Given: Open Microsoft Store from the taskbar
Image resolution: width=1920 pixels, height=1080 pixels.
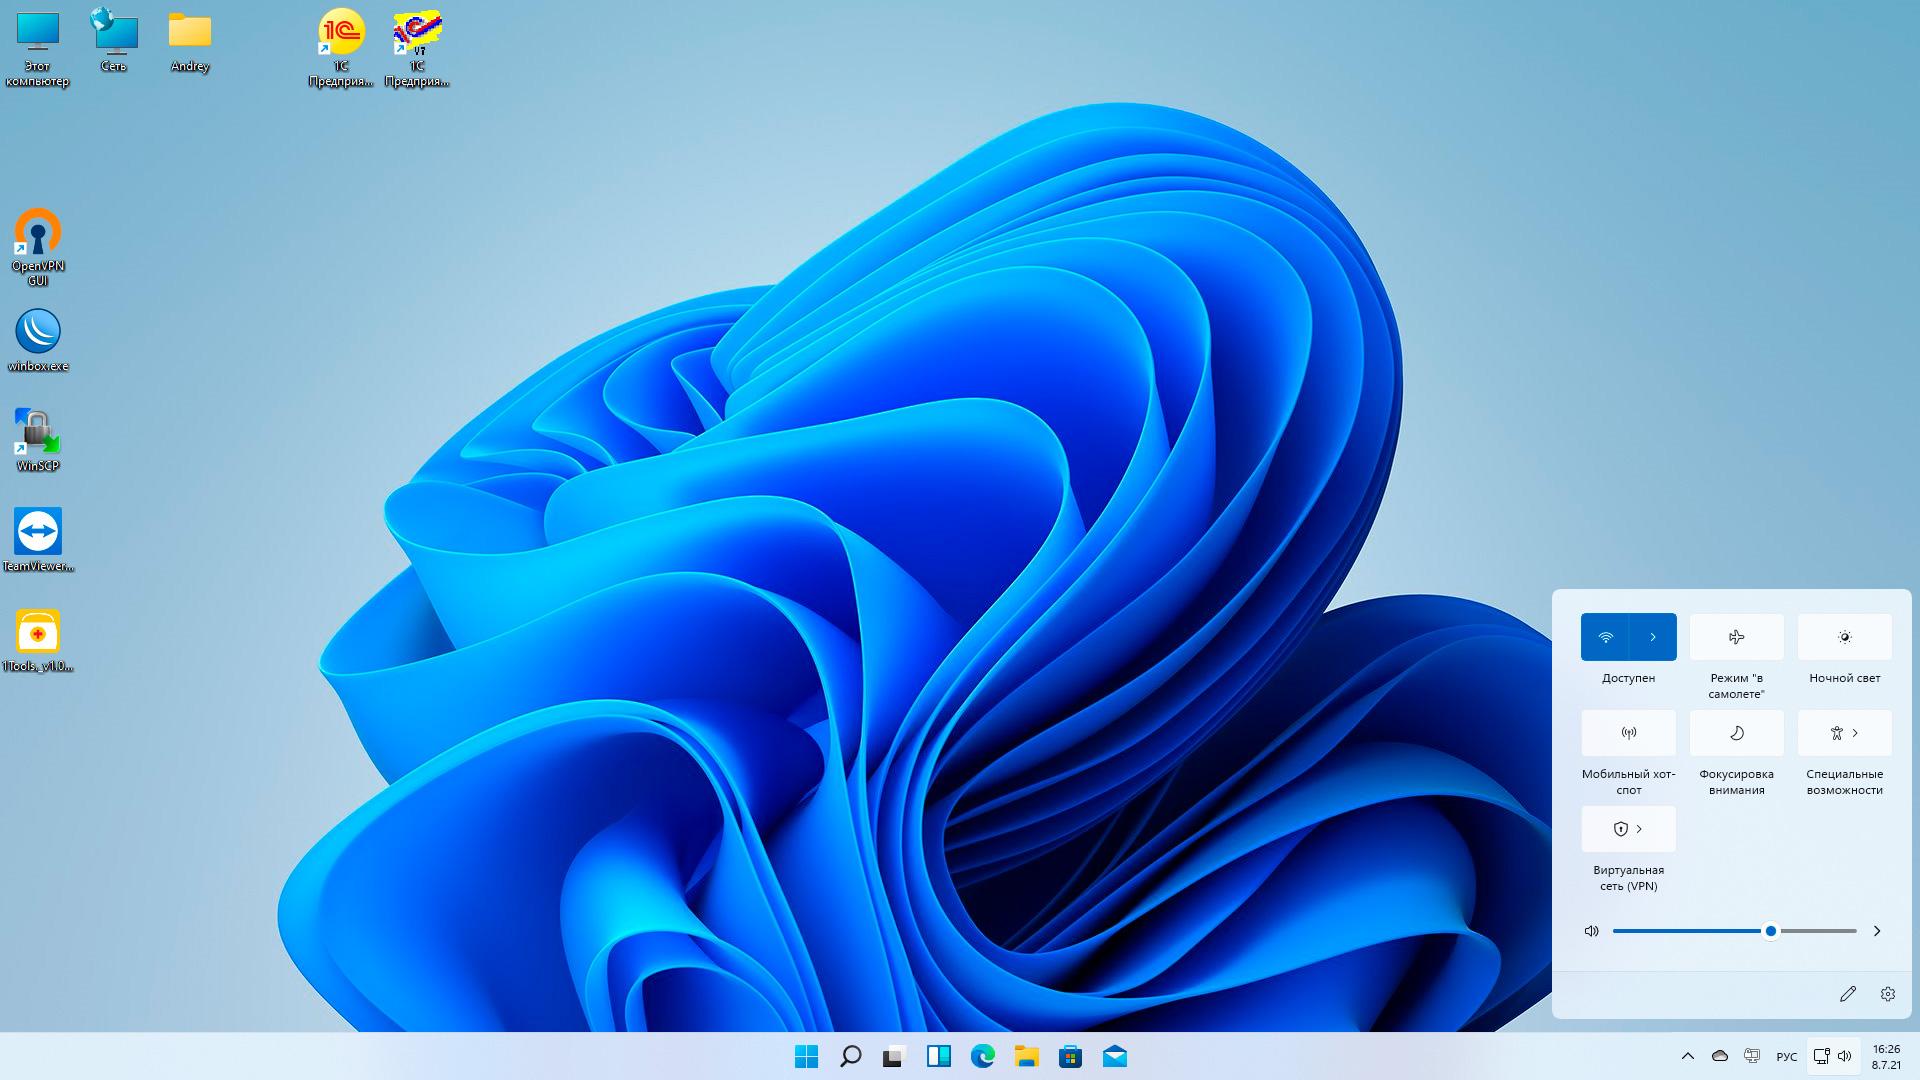Looking at the screenshot, I should tap(1070, 1056).
